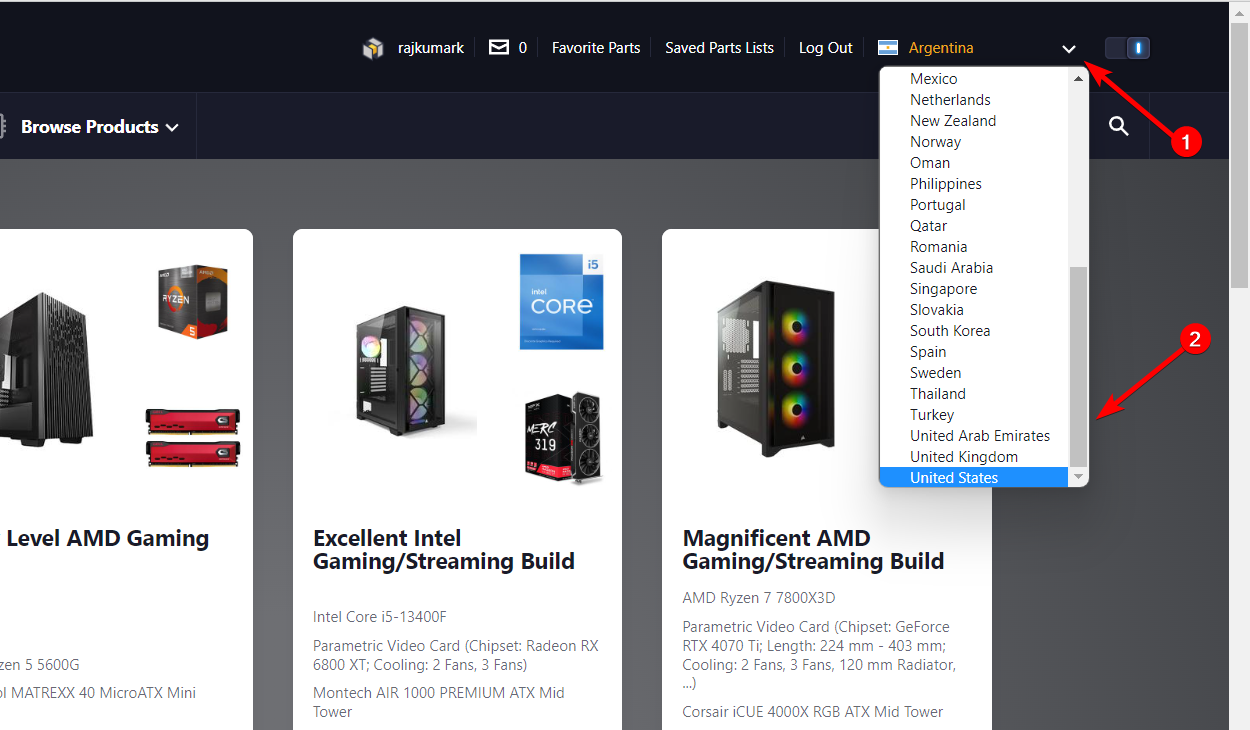Click the country list scroll-down arrow
Viewport: 1250px width, 730px height.
[x=1078, y=478]
